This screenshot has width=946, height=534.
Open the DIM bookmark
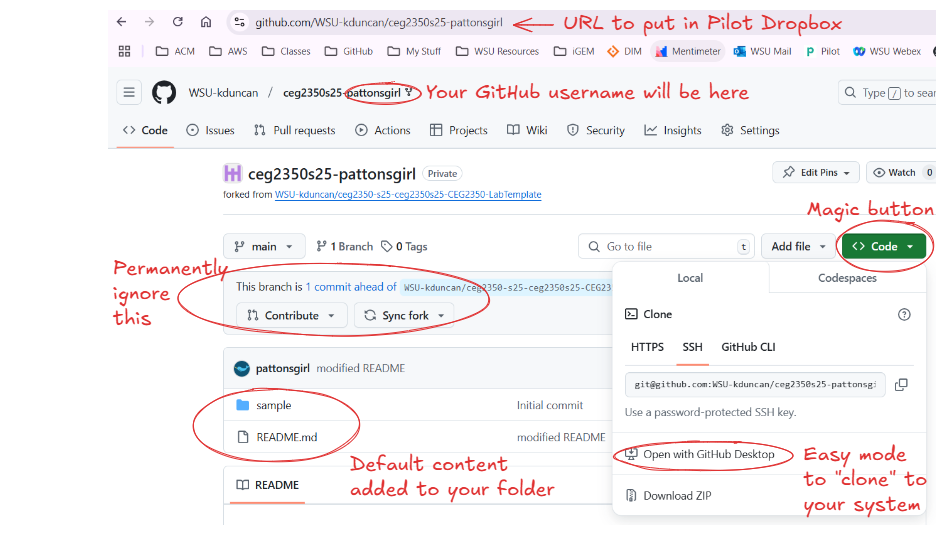point(624,51)
